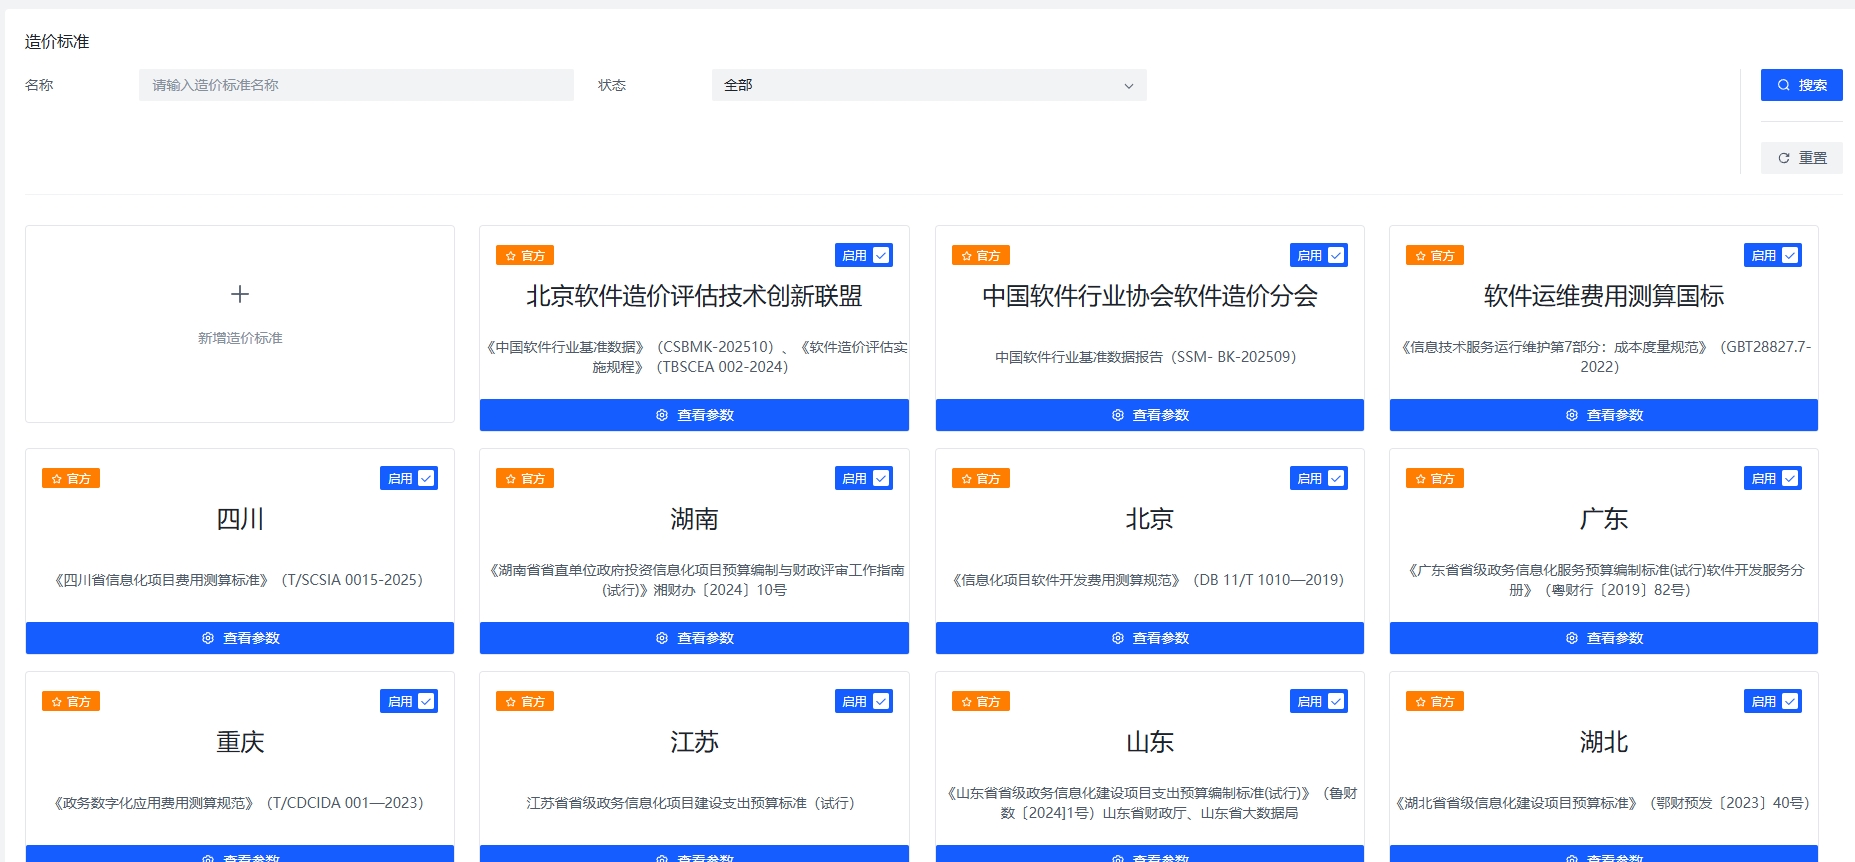Toggle the 启用 checkbox for 湖北
Screen dimensions: 1855x862
click(1790, 701)
